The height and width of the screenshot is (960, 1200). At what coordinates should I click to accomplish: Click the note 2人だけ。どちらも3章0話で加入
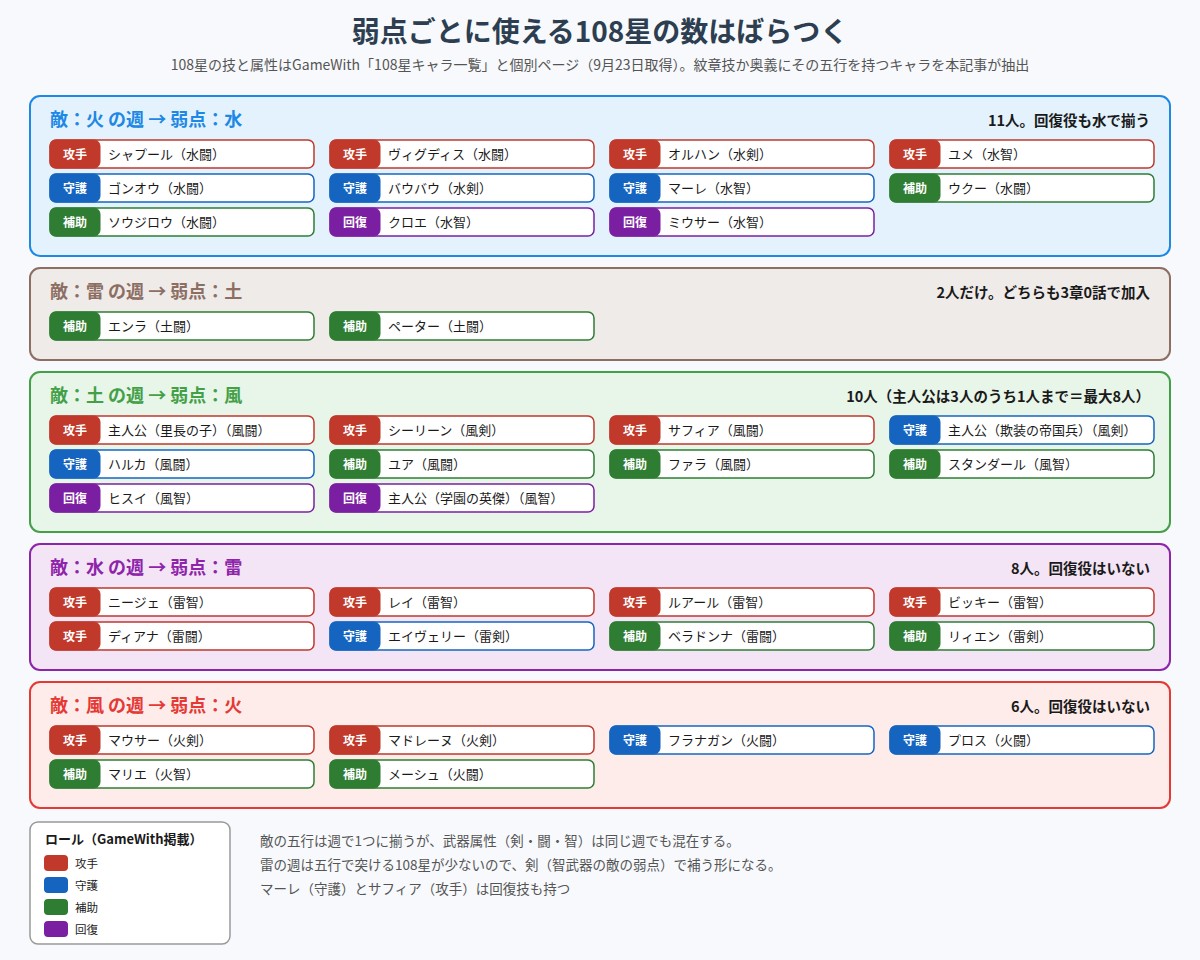pyautogui.click(x=1043, y=293)
